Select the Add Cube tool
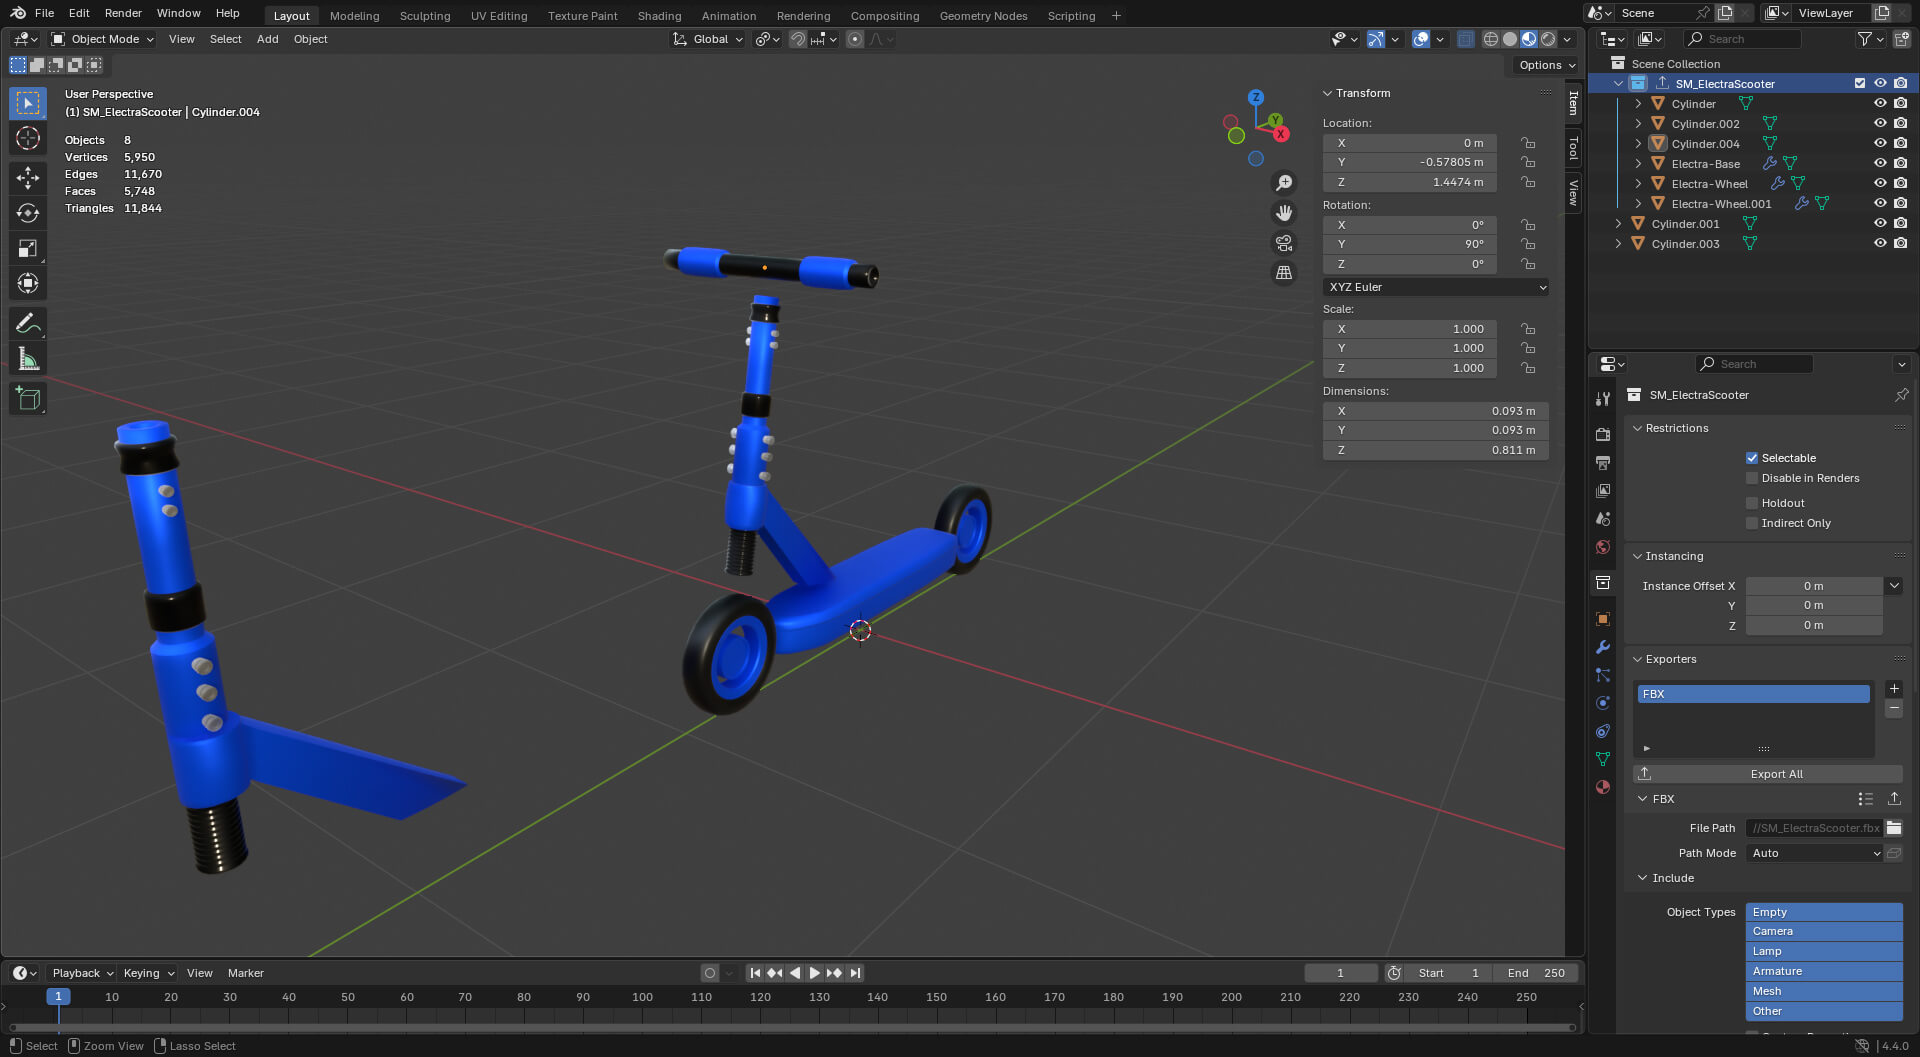The width and height of the screenshot is (1920, 1057). pyautogui.click(x=27, y=398)
